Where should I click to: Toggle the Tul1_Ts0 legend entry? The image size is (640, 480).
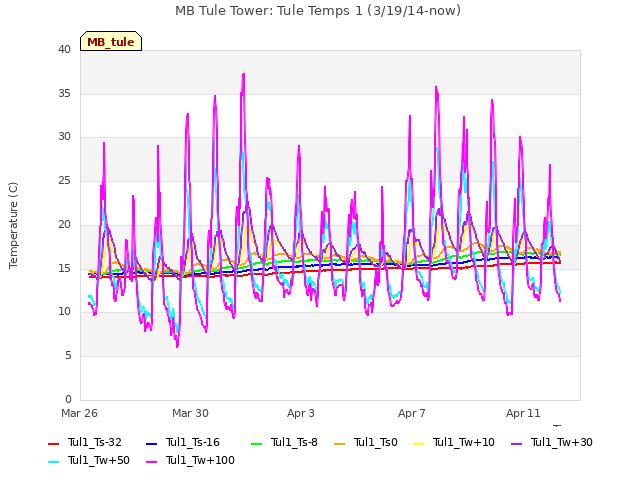(365, 442)
